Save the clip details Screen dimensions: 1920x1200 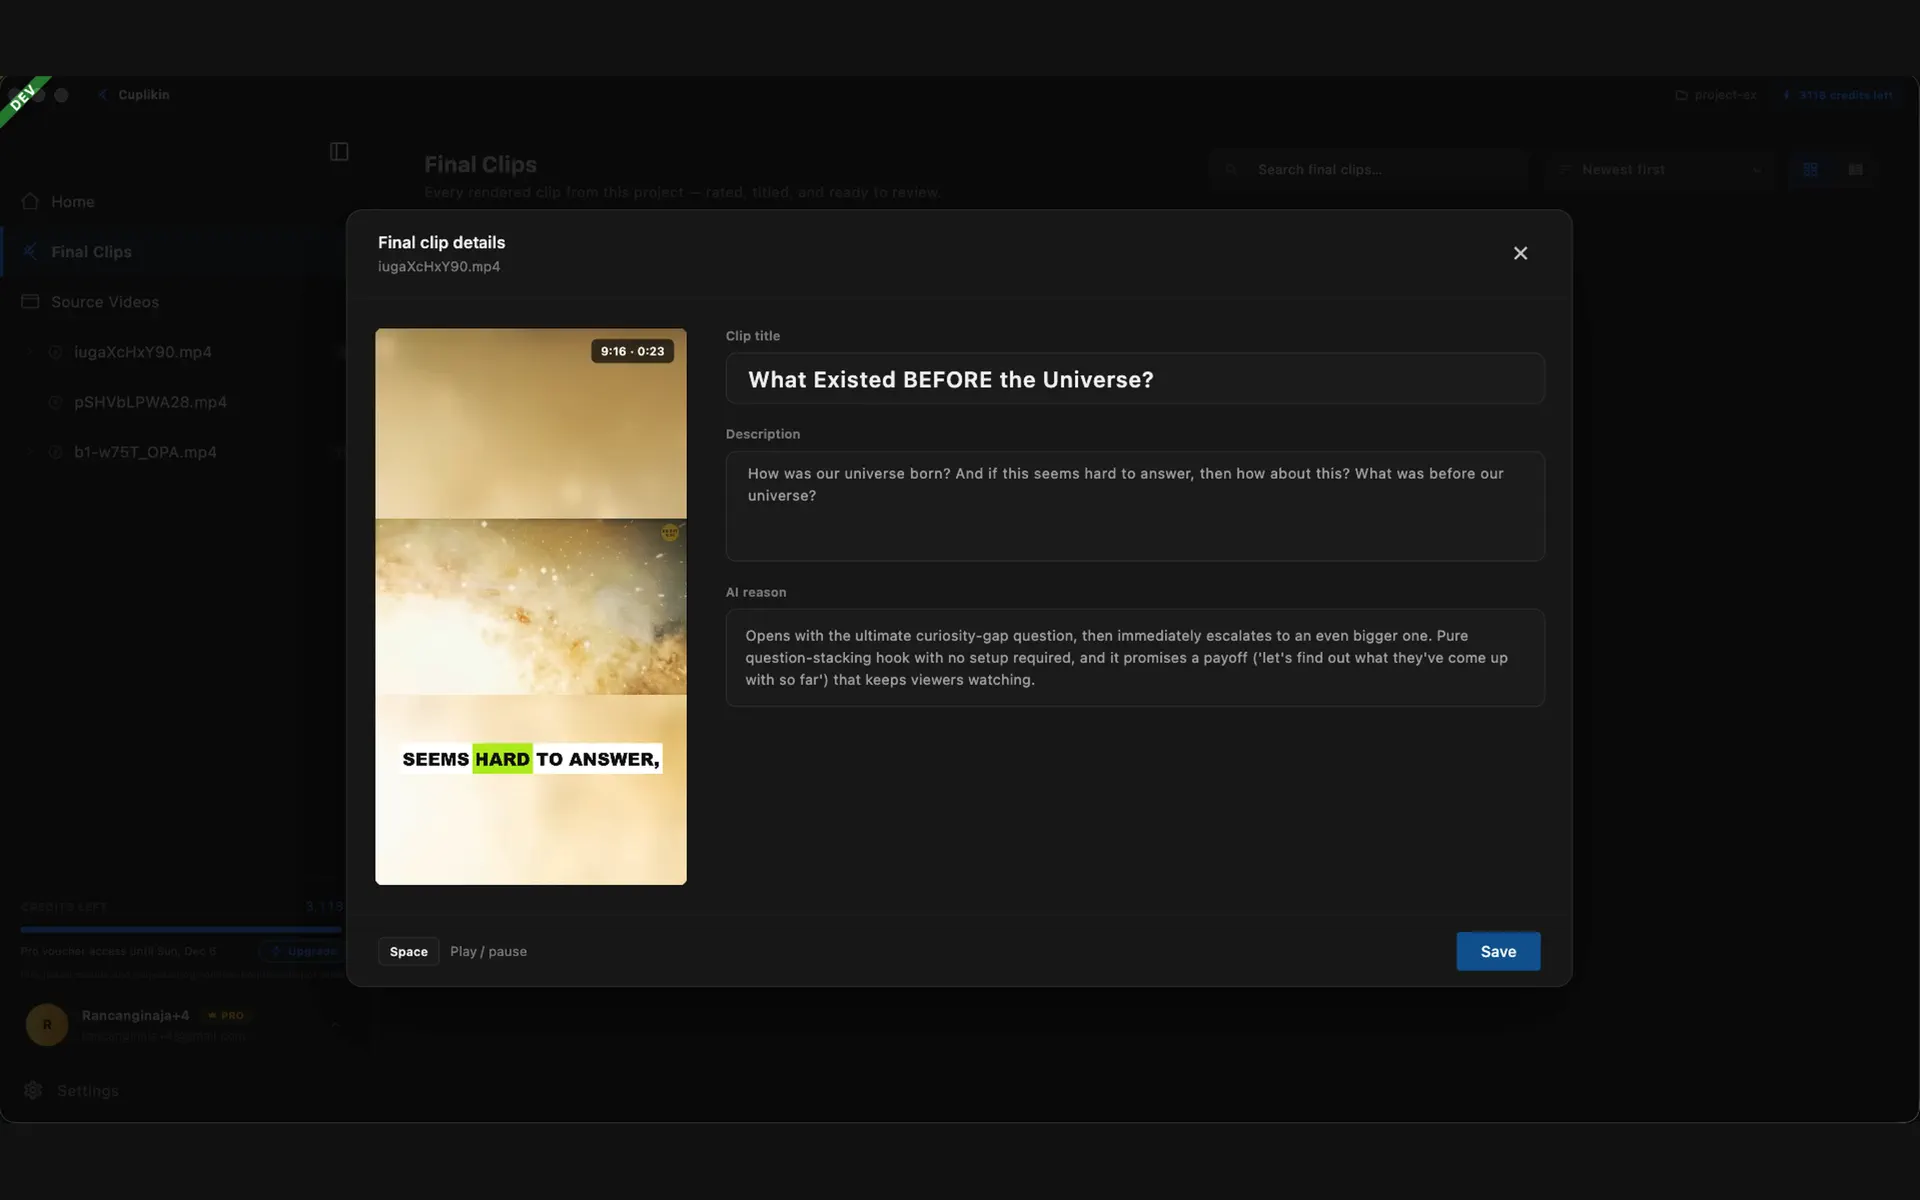(x=1498, y=951)
